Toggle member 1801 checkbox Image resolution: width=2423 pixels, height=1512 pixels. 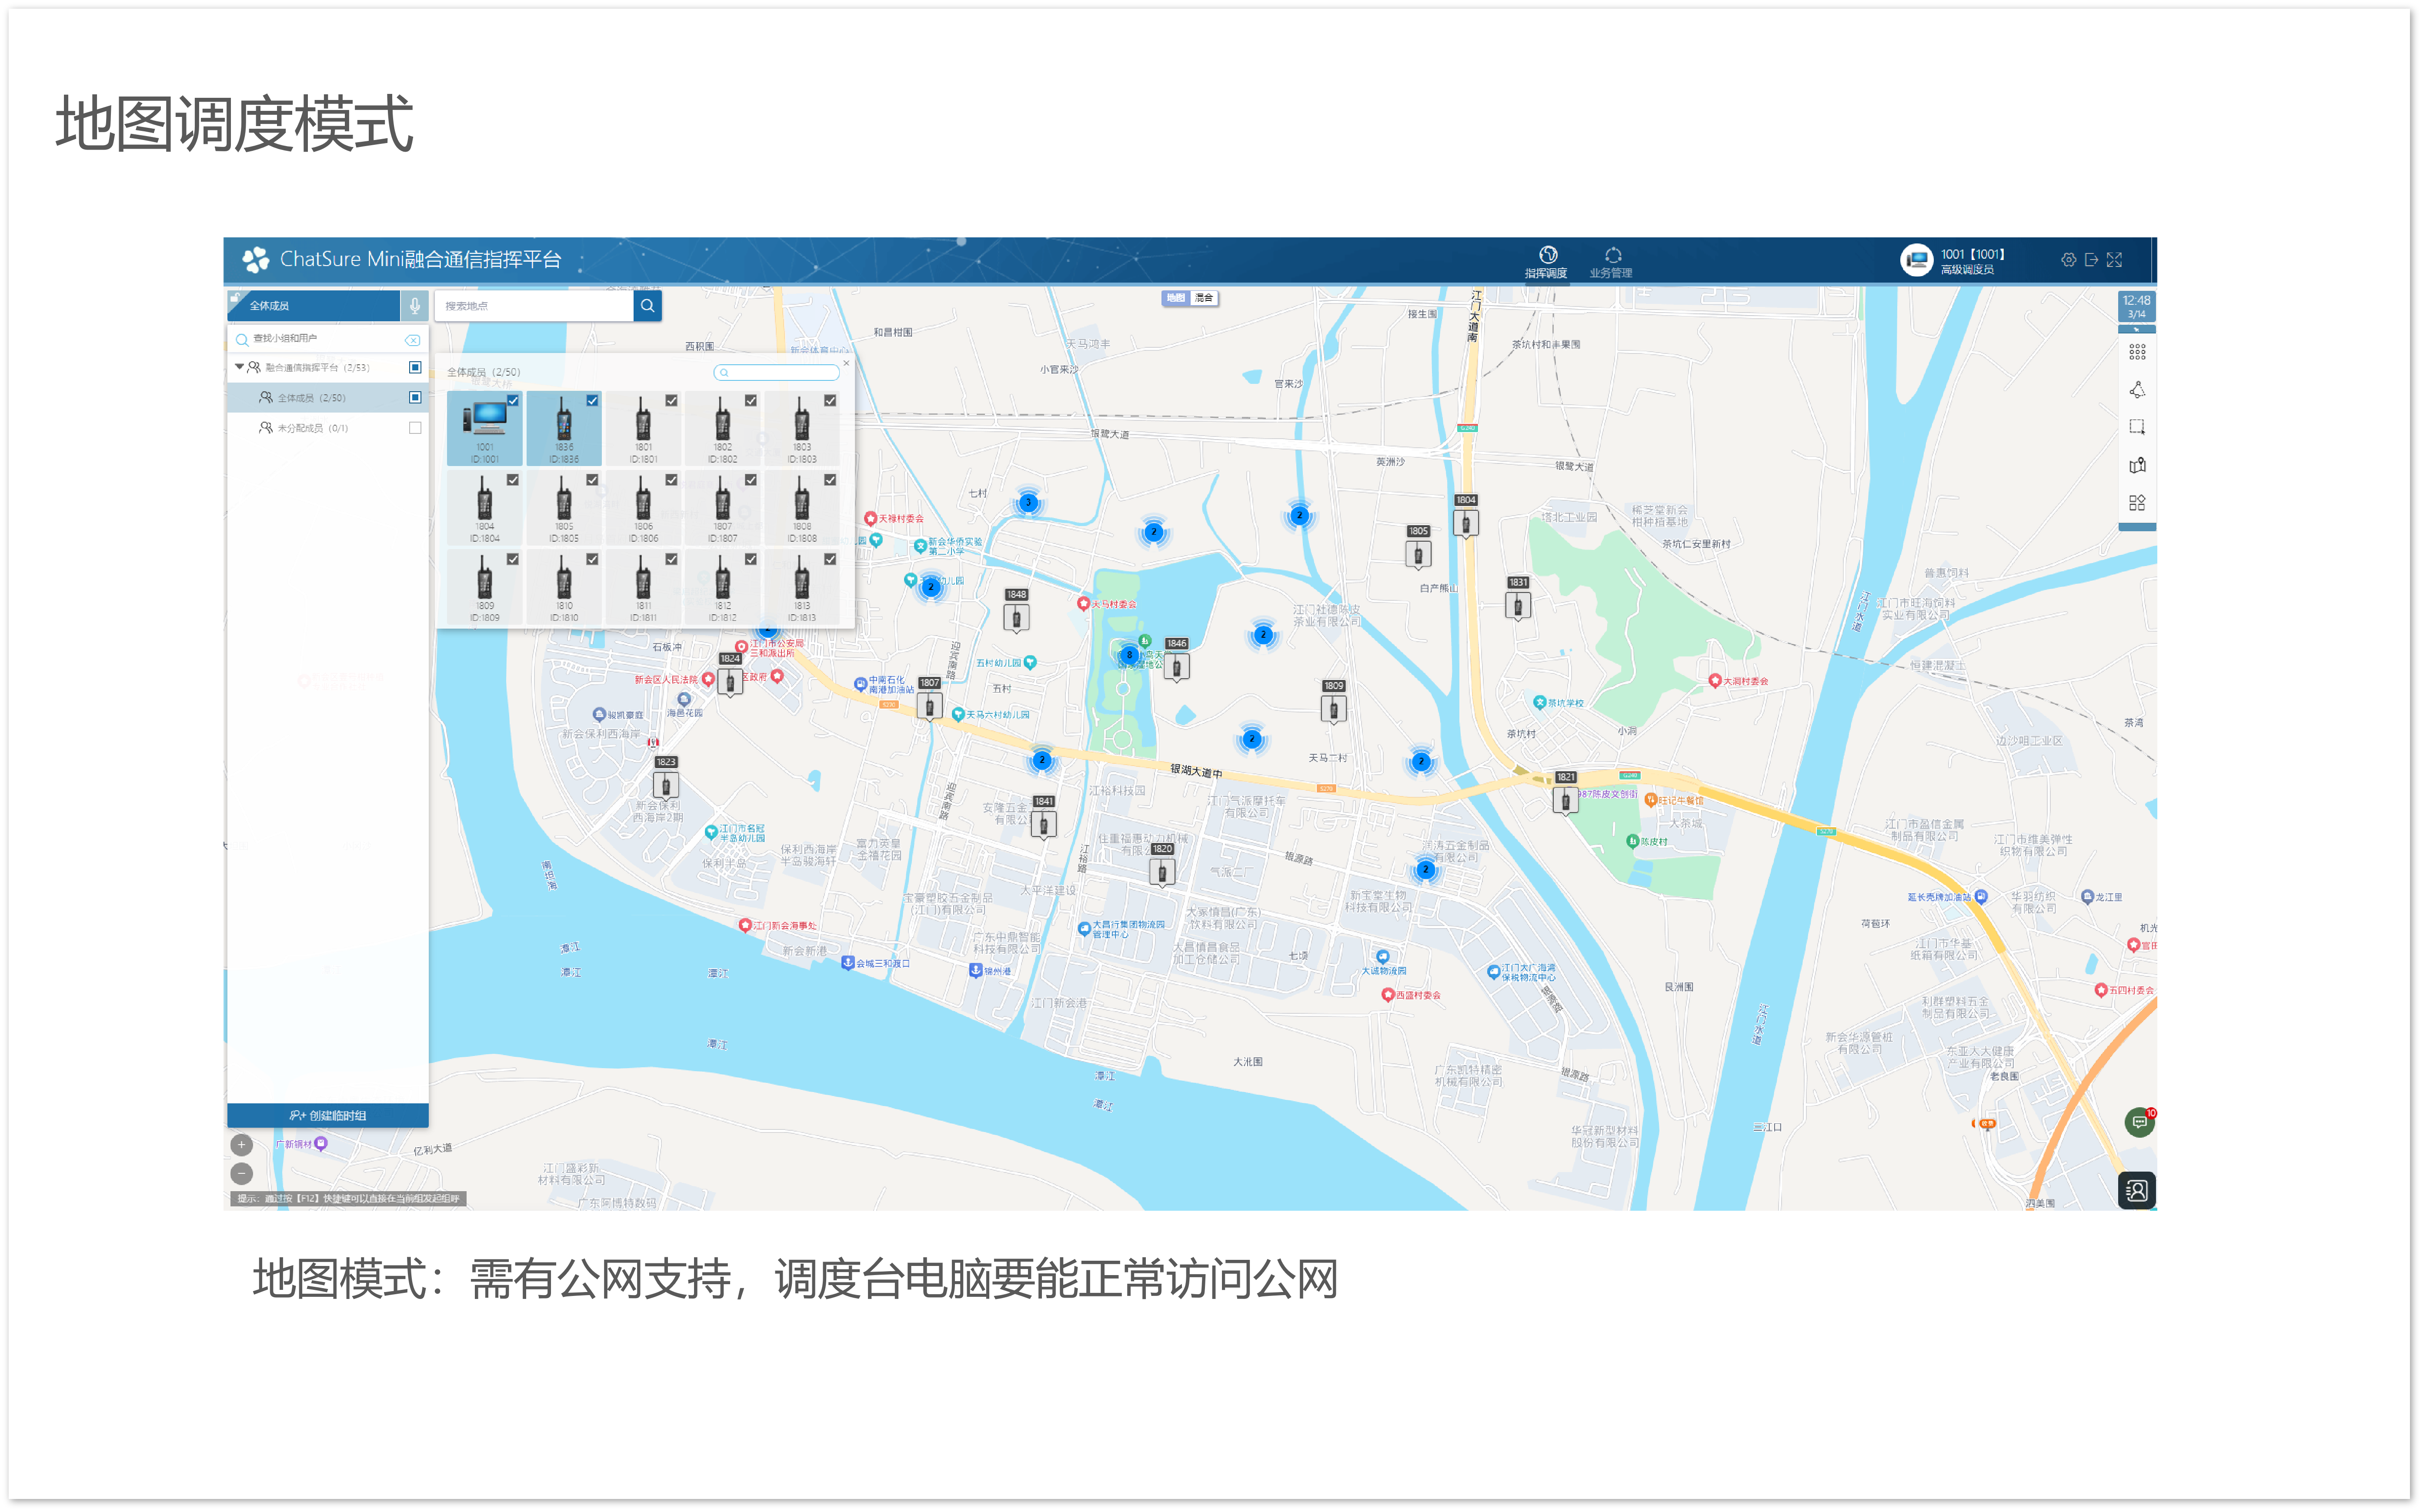coord(671,400)
